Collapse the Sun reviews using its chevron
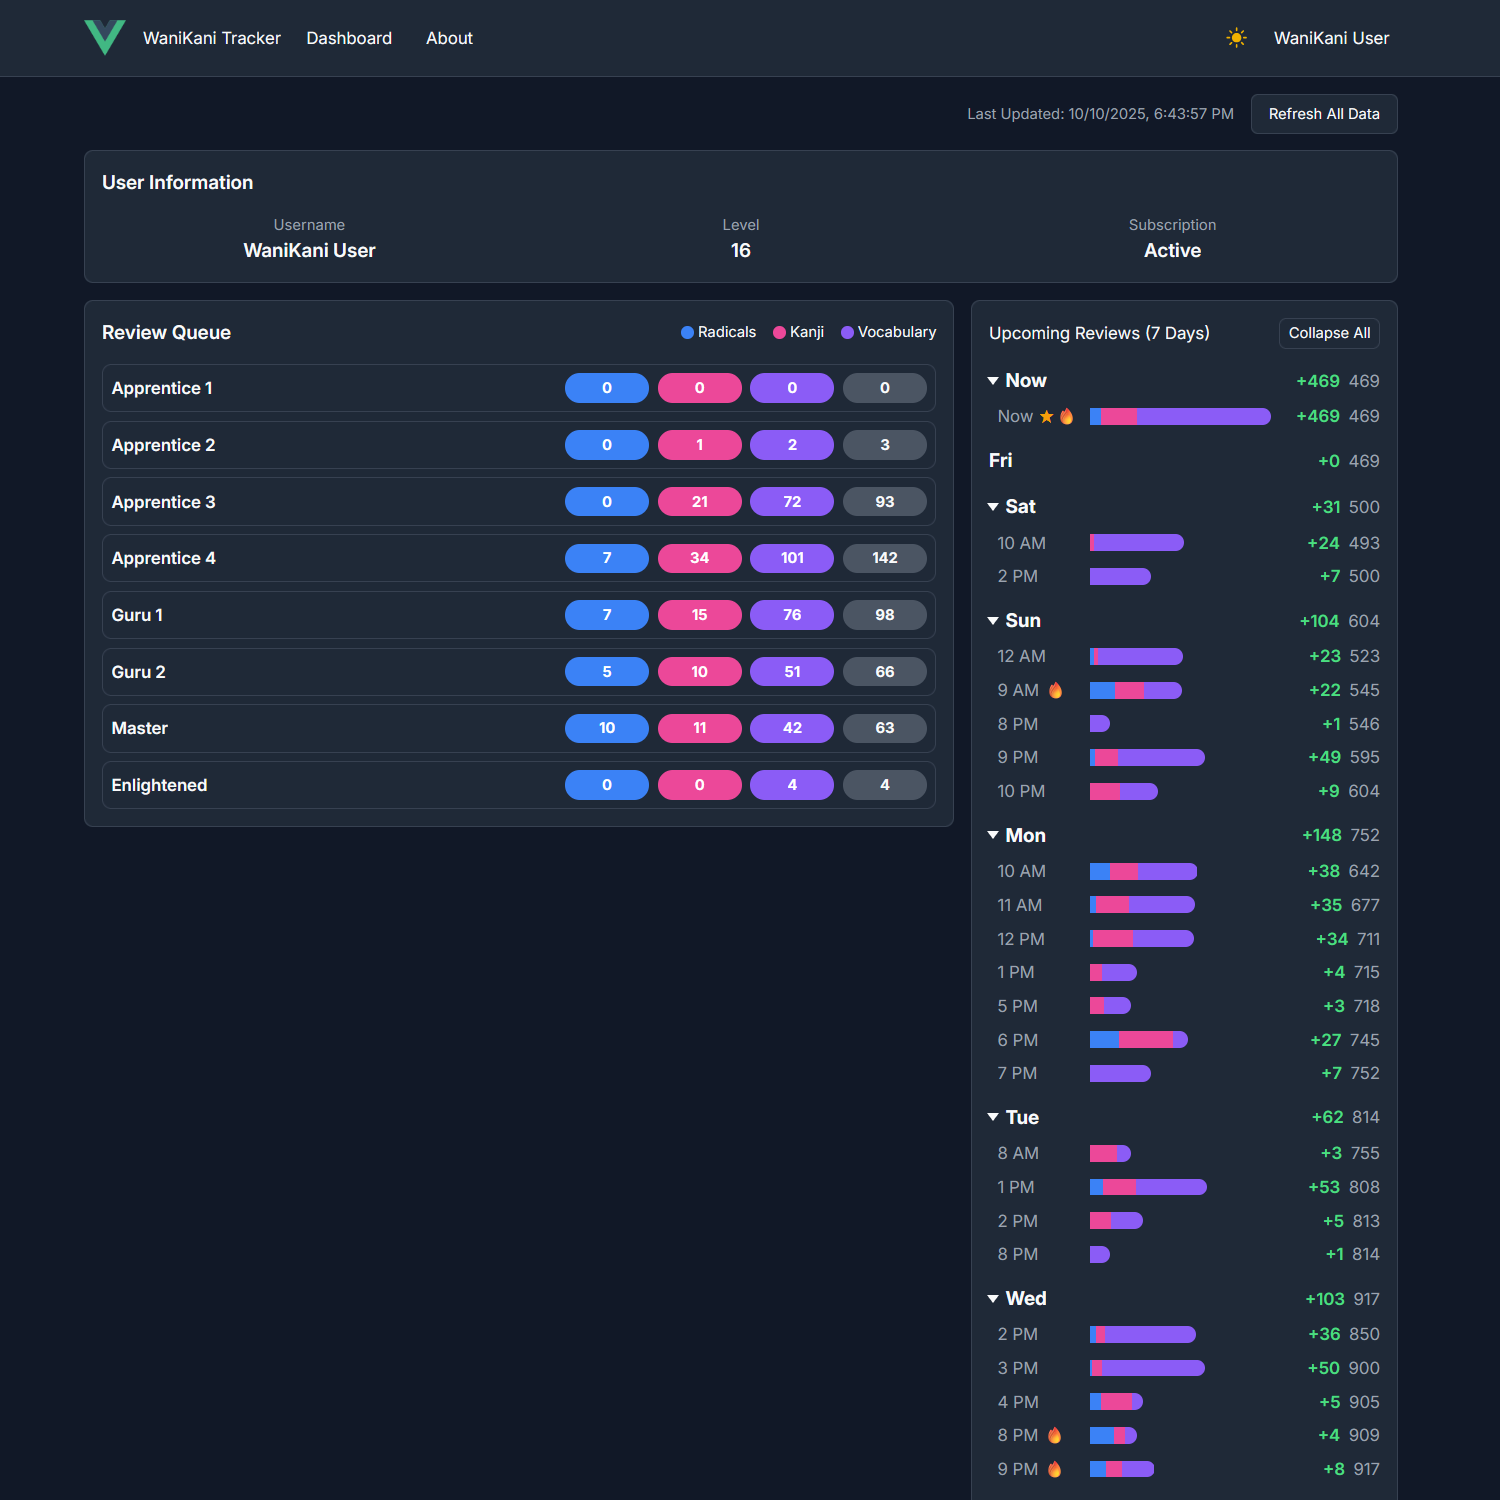The height and width of the screenshot is (1500, 1500). [992, 620]
